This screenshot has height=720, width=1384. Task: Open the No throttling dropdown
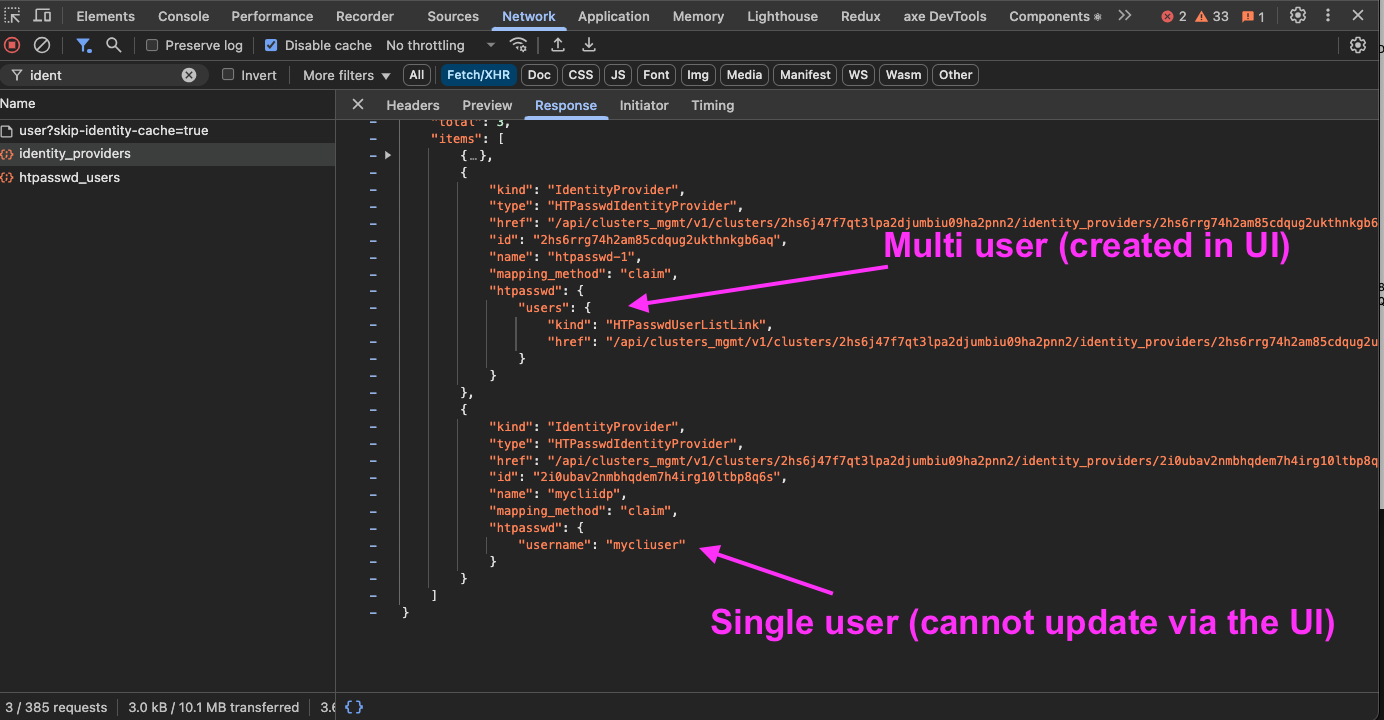tap(440, 45)
